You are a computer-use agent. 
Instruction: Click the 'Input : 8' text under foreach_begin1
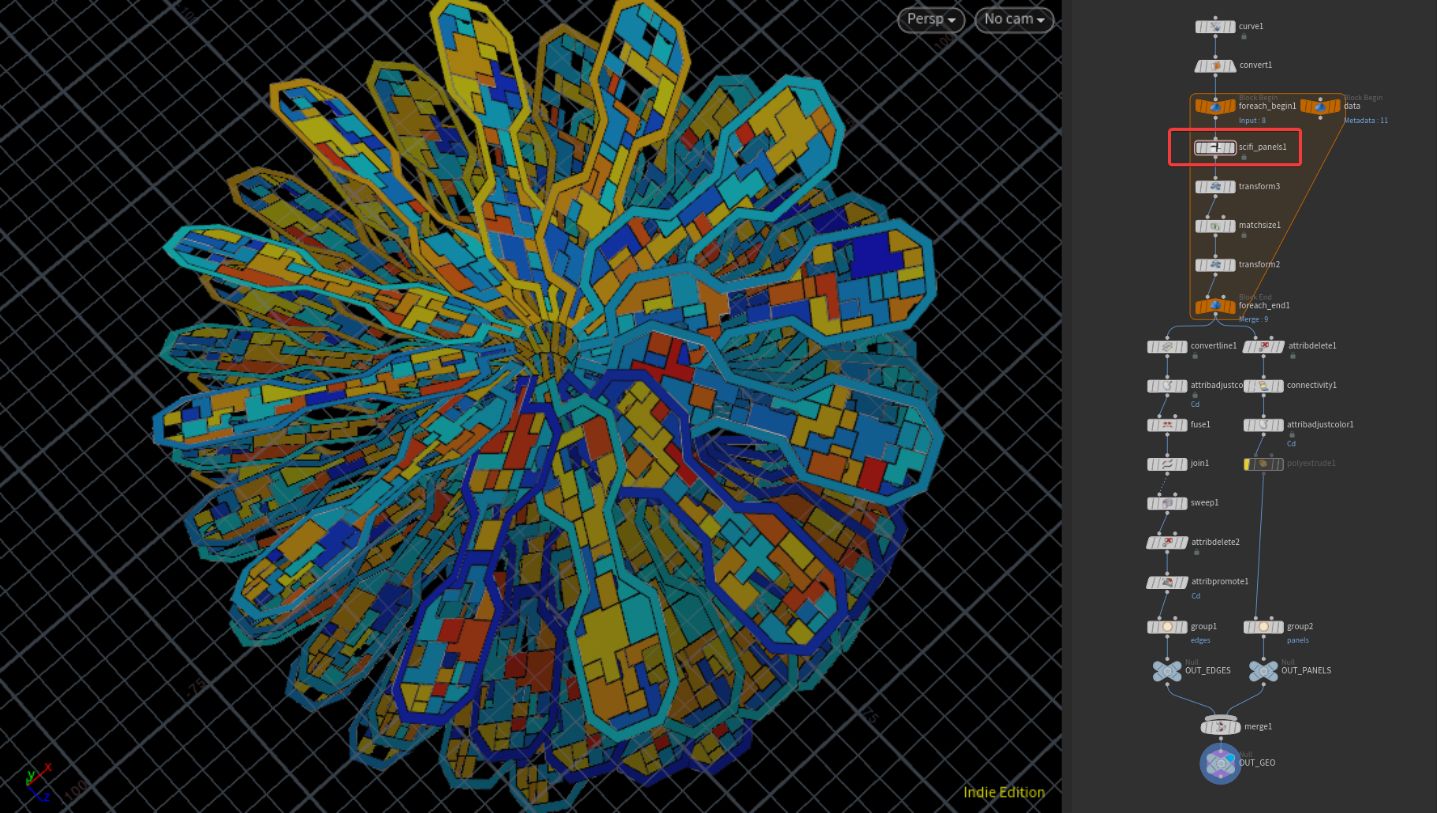(1253, 120)
